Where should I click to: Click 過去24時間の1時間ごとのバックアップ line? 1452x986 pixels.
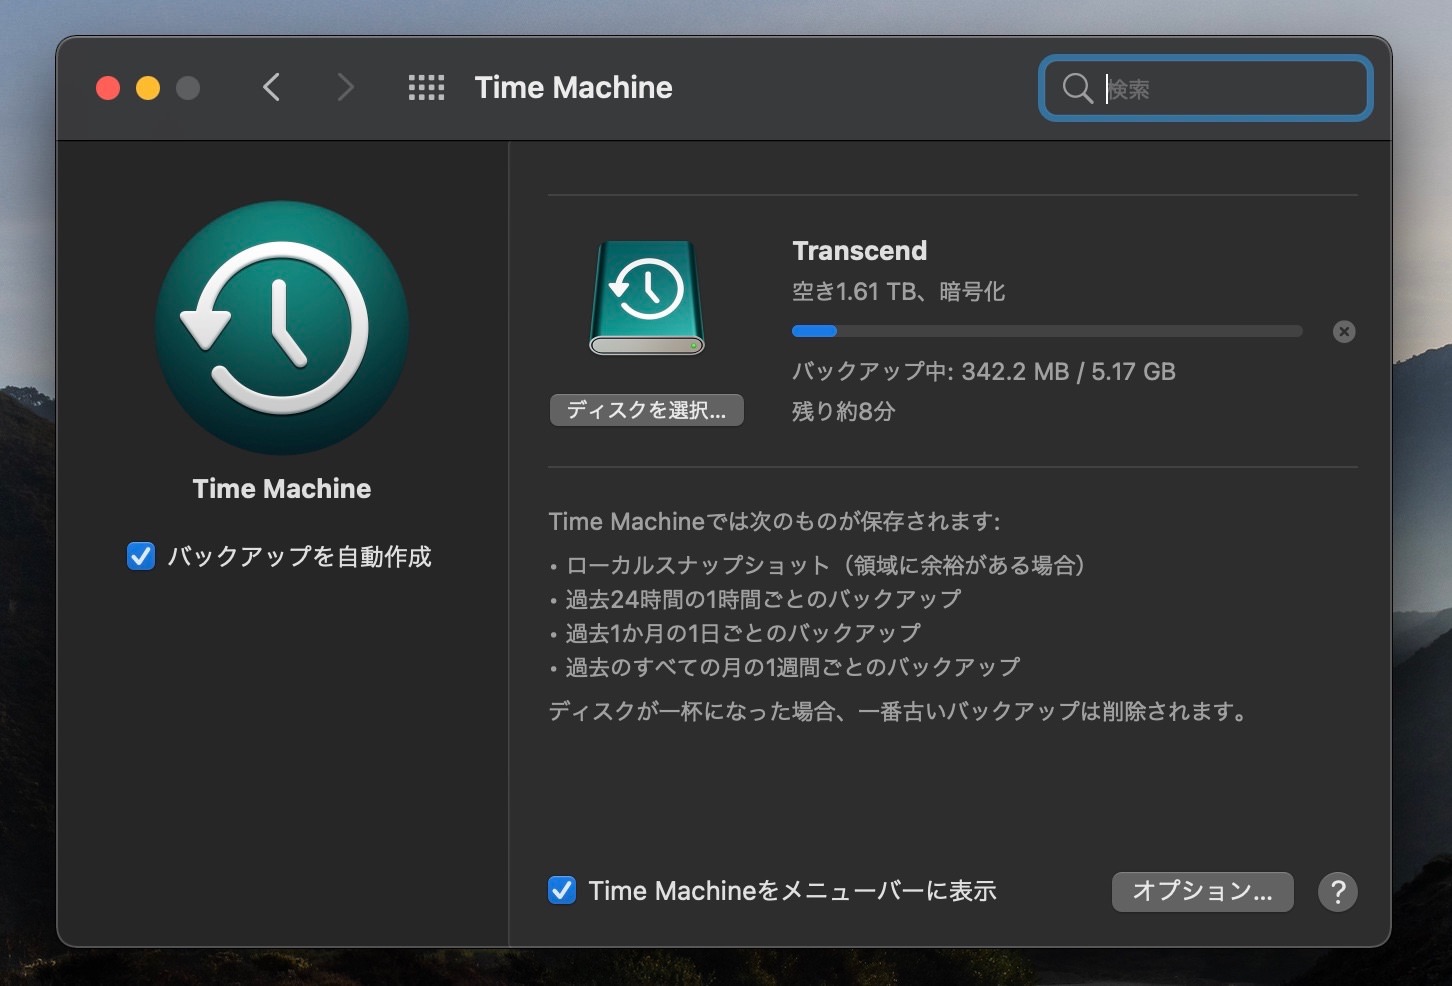click(756, 599)
